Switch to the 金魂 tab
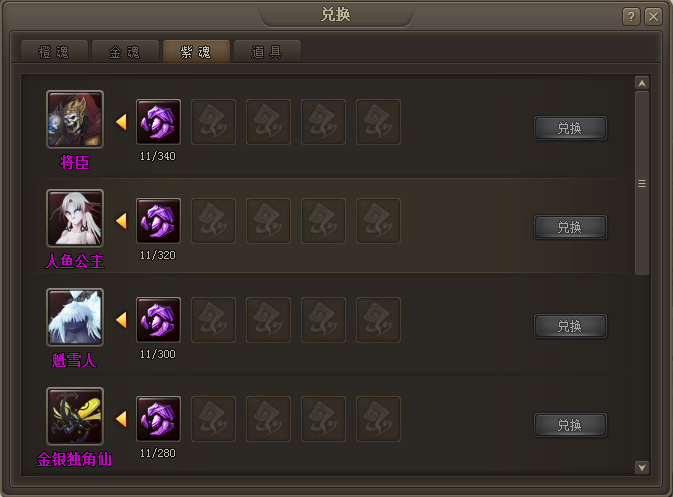Image resolution: width=673 pixels, height=497 pixels. pyautogui.click(x=125, y=52)
